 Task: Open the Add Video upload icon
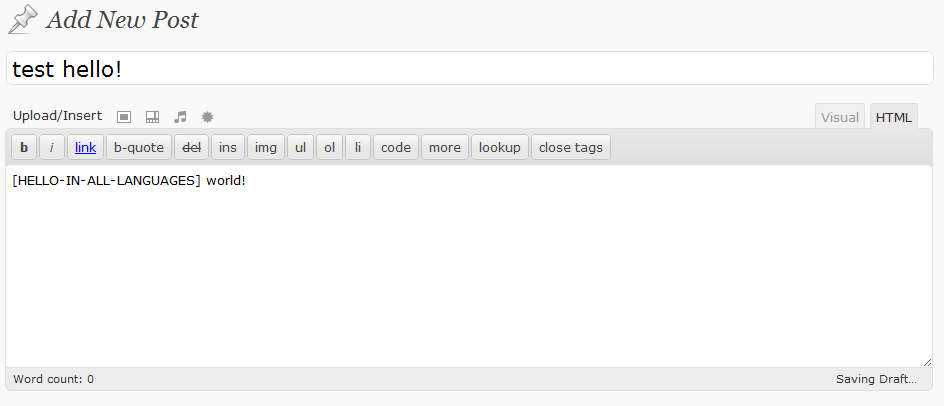tap(152, 117)
